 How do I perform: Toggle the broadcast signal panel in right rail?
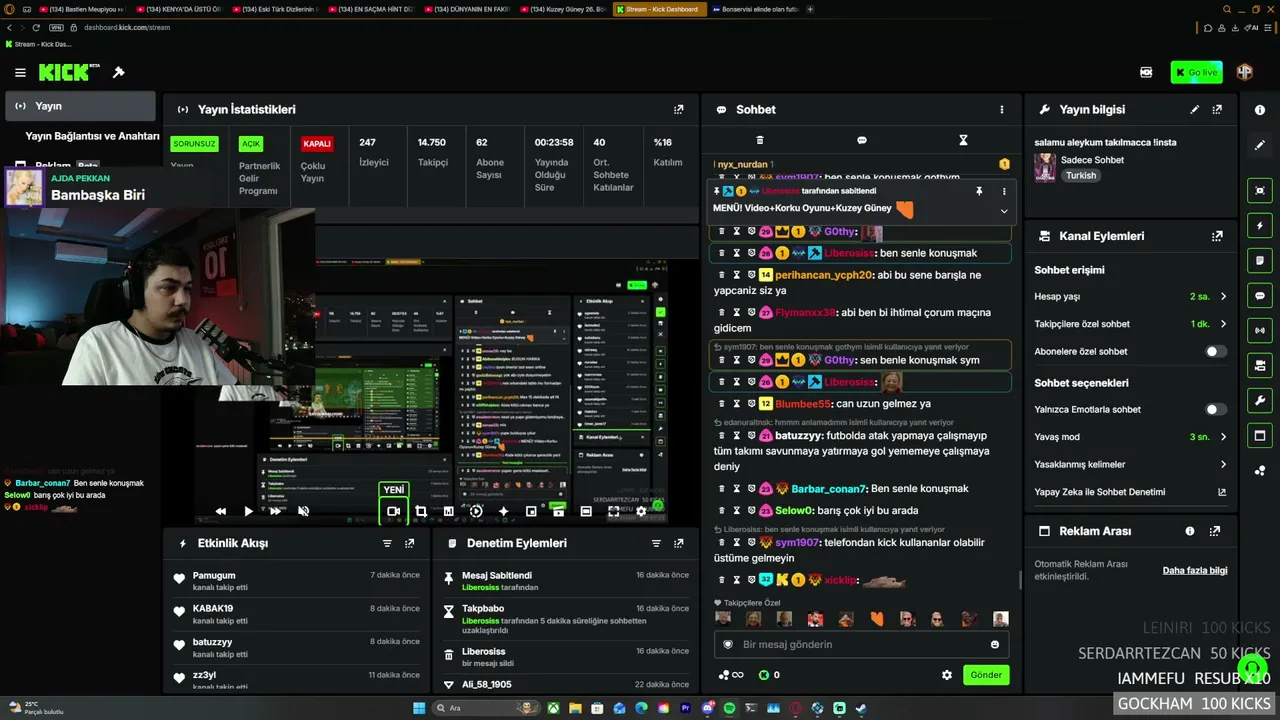[x=1260, y=330]
